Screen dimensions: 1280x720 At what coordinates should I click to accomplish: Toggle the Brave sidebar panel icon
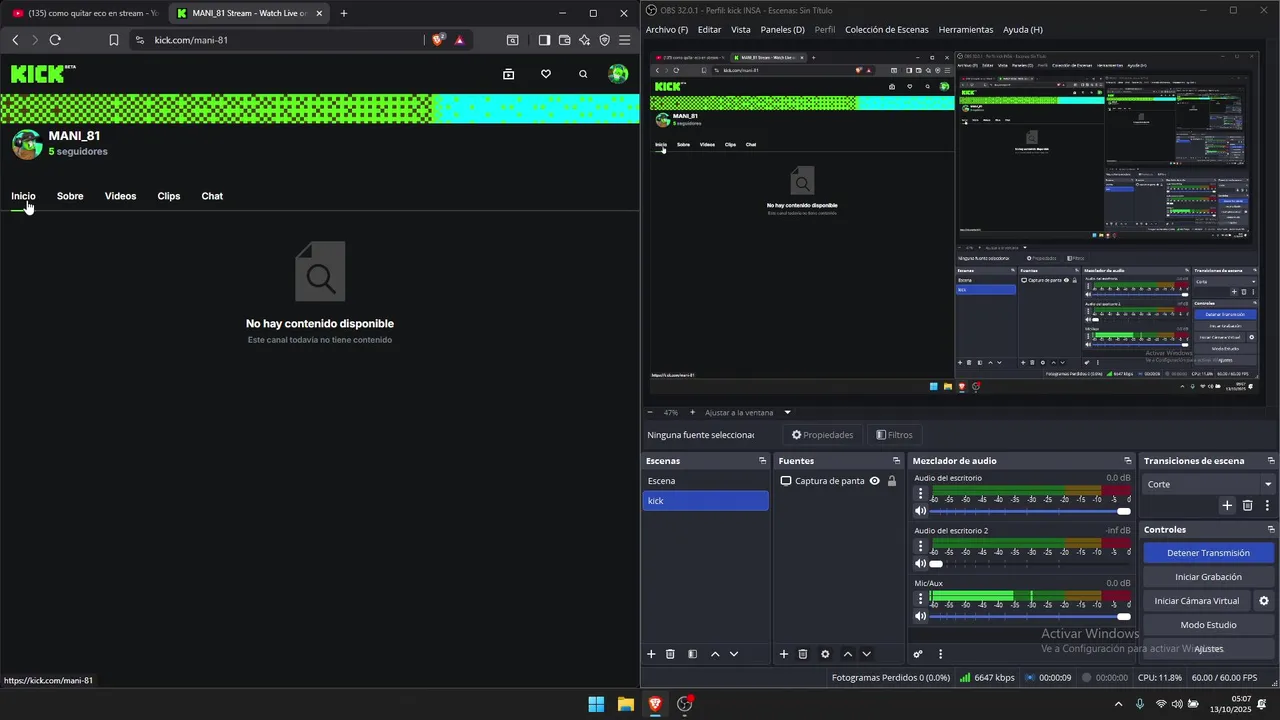544,40
